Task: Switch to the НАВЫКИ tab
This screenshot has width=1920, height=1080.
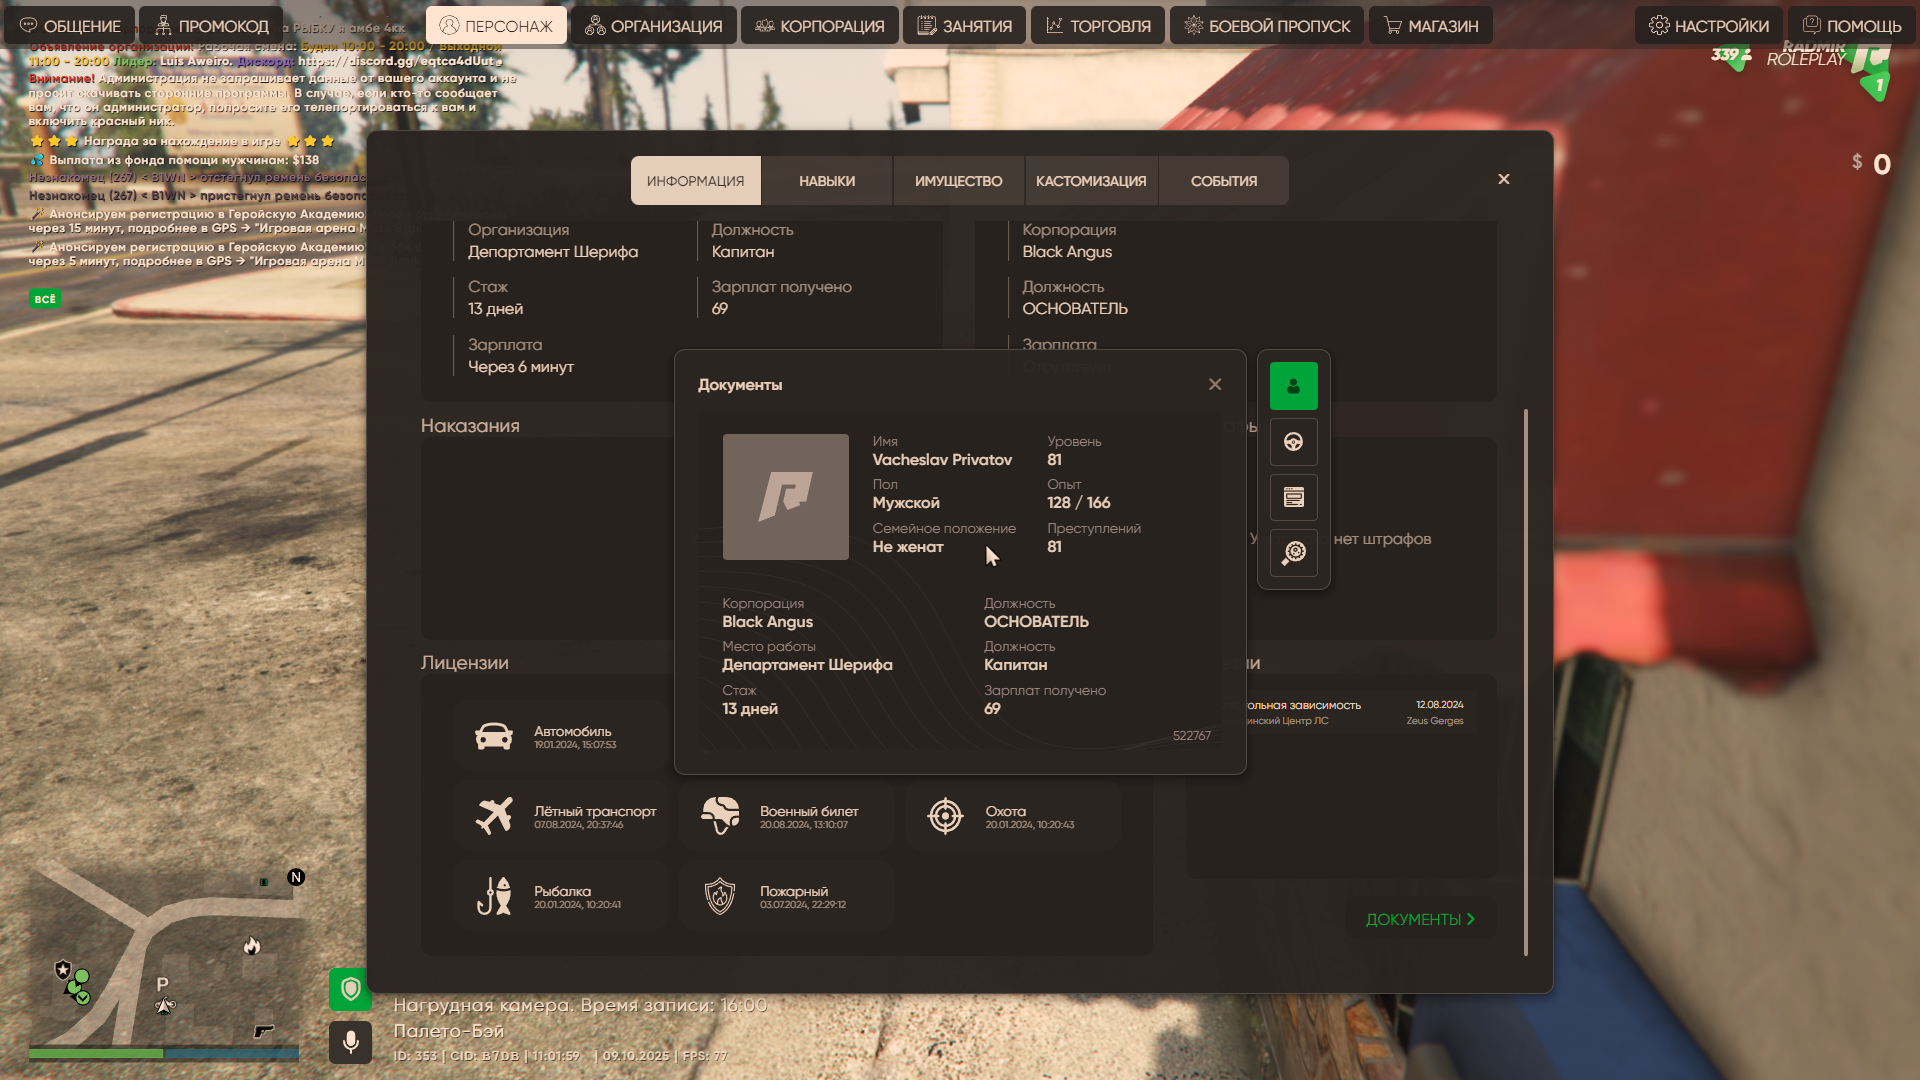Action: click(826, 181)
